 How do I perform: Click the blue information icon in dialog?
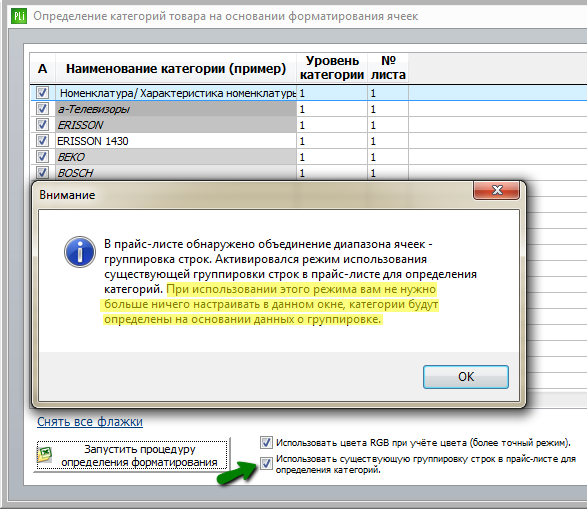[x=80, y=252]
